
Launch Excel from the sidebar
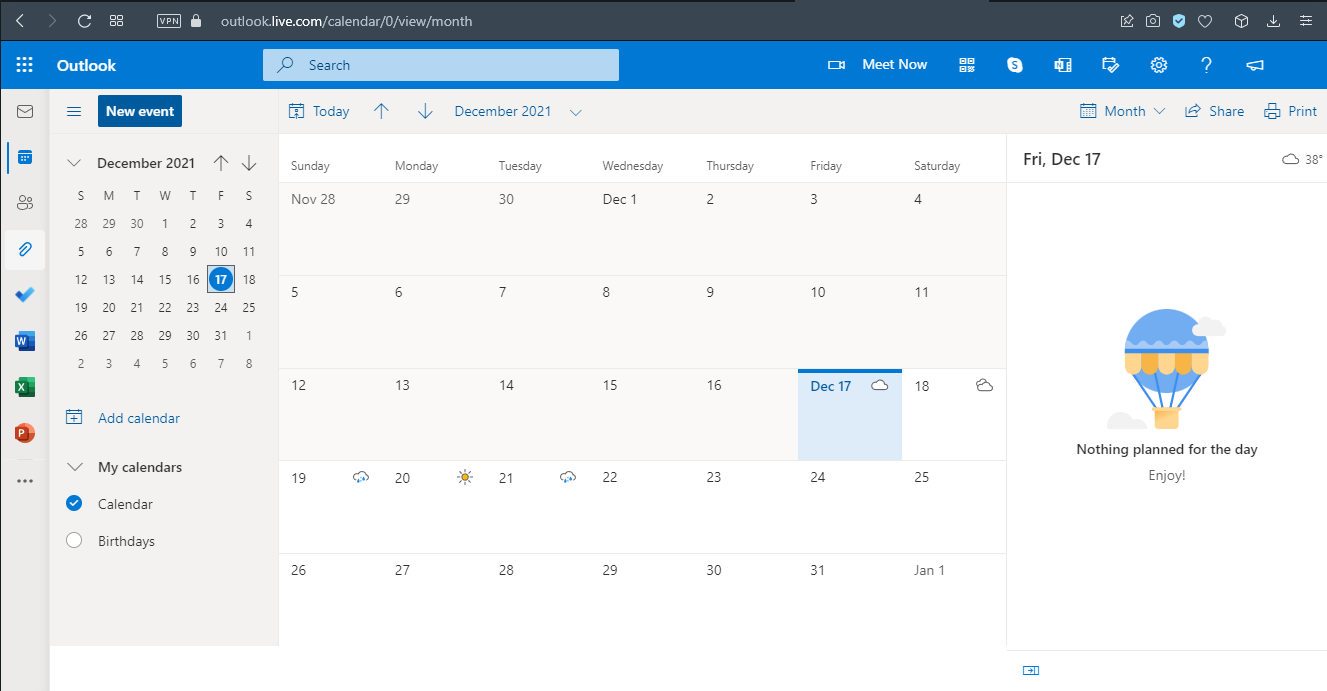click(25, 388)
